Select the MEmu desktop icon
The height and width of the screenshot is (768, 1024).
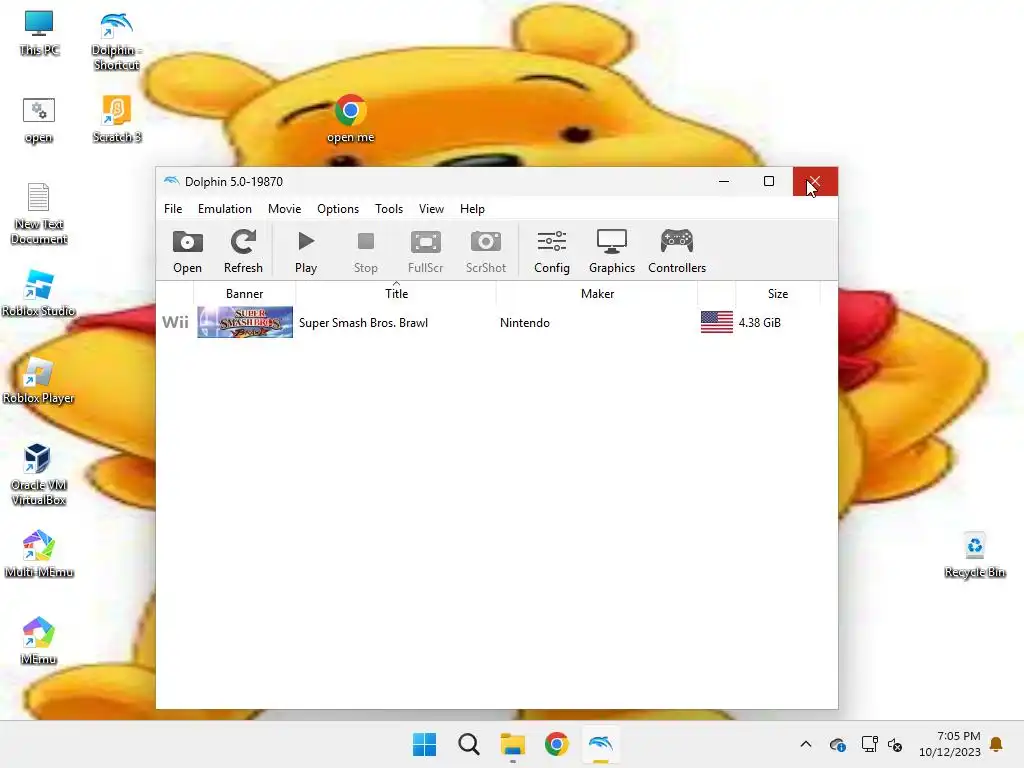(39, 641)
